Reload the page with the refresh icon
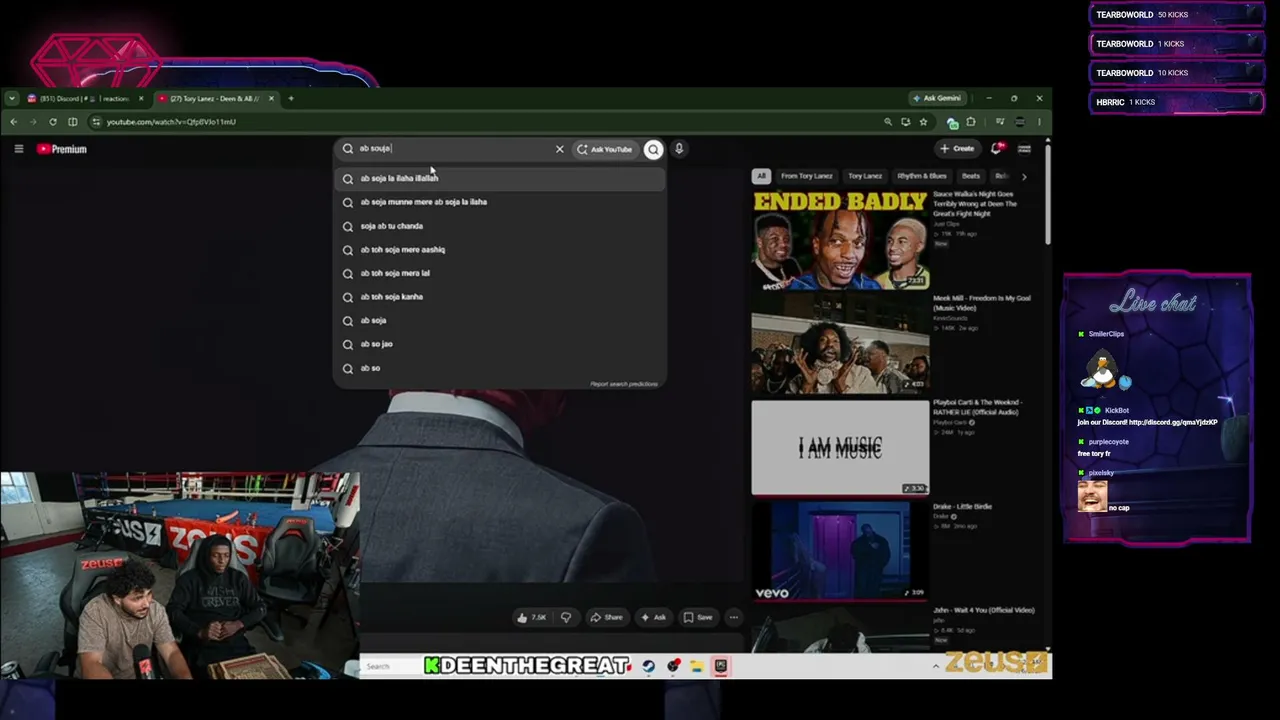The width and height of the screenshot is (1280, 720). coord(53,122)
